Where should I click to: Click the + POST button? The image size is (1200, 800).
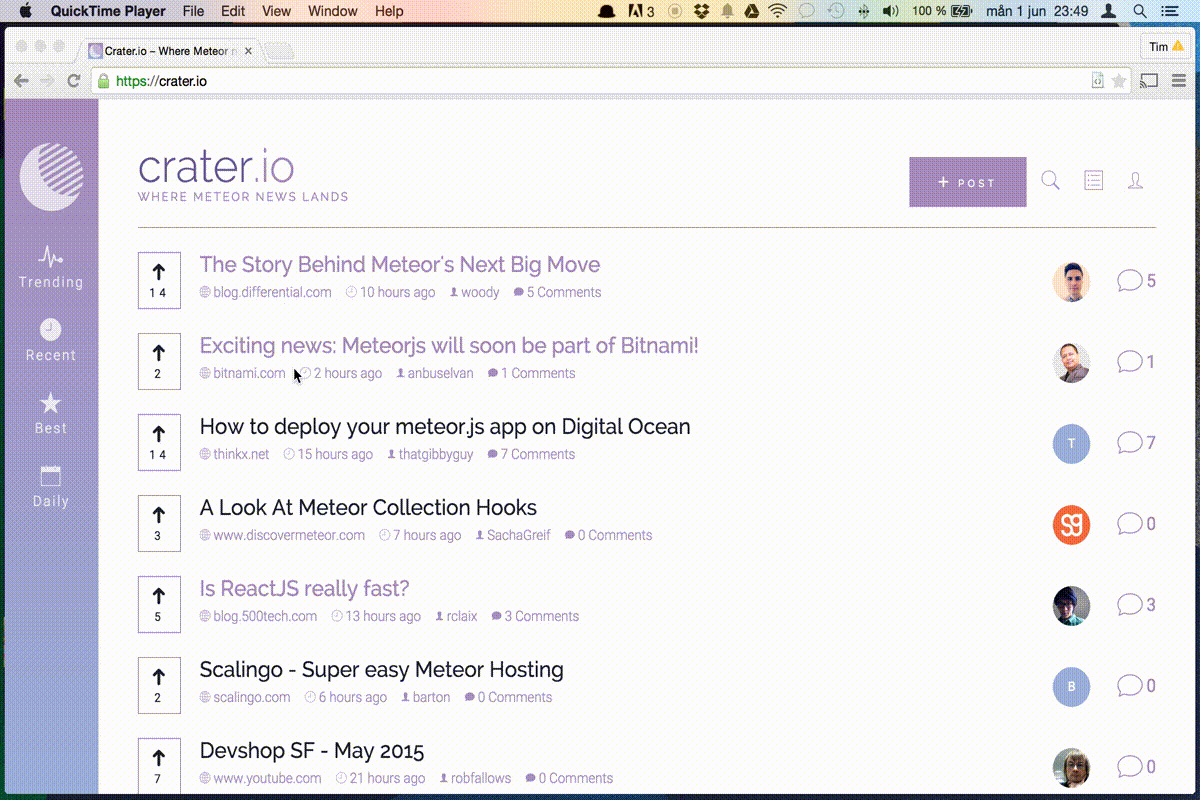(x=967, y=182)
